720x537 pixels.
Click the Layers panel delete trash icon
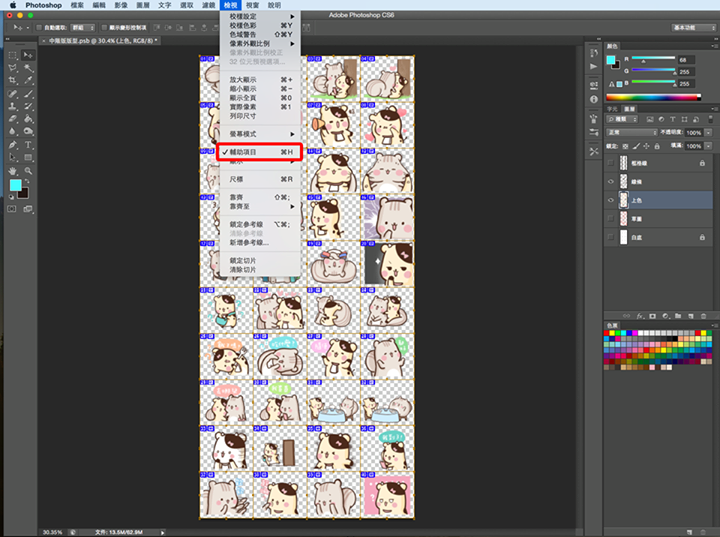pyautogui.click(x=703, y=316)
